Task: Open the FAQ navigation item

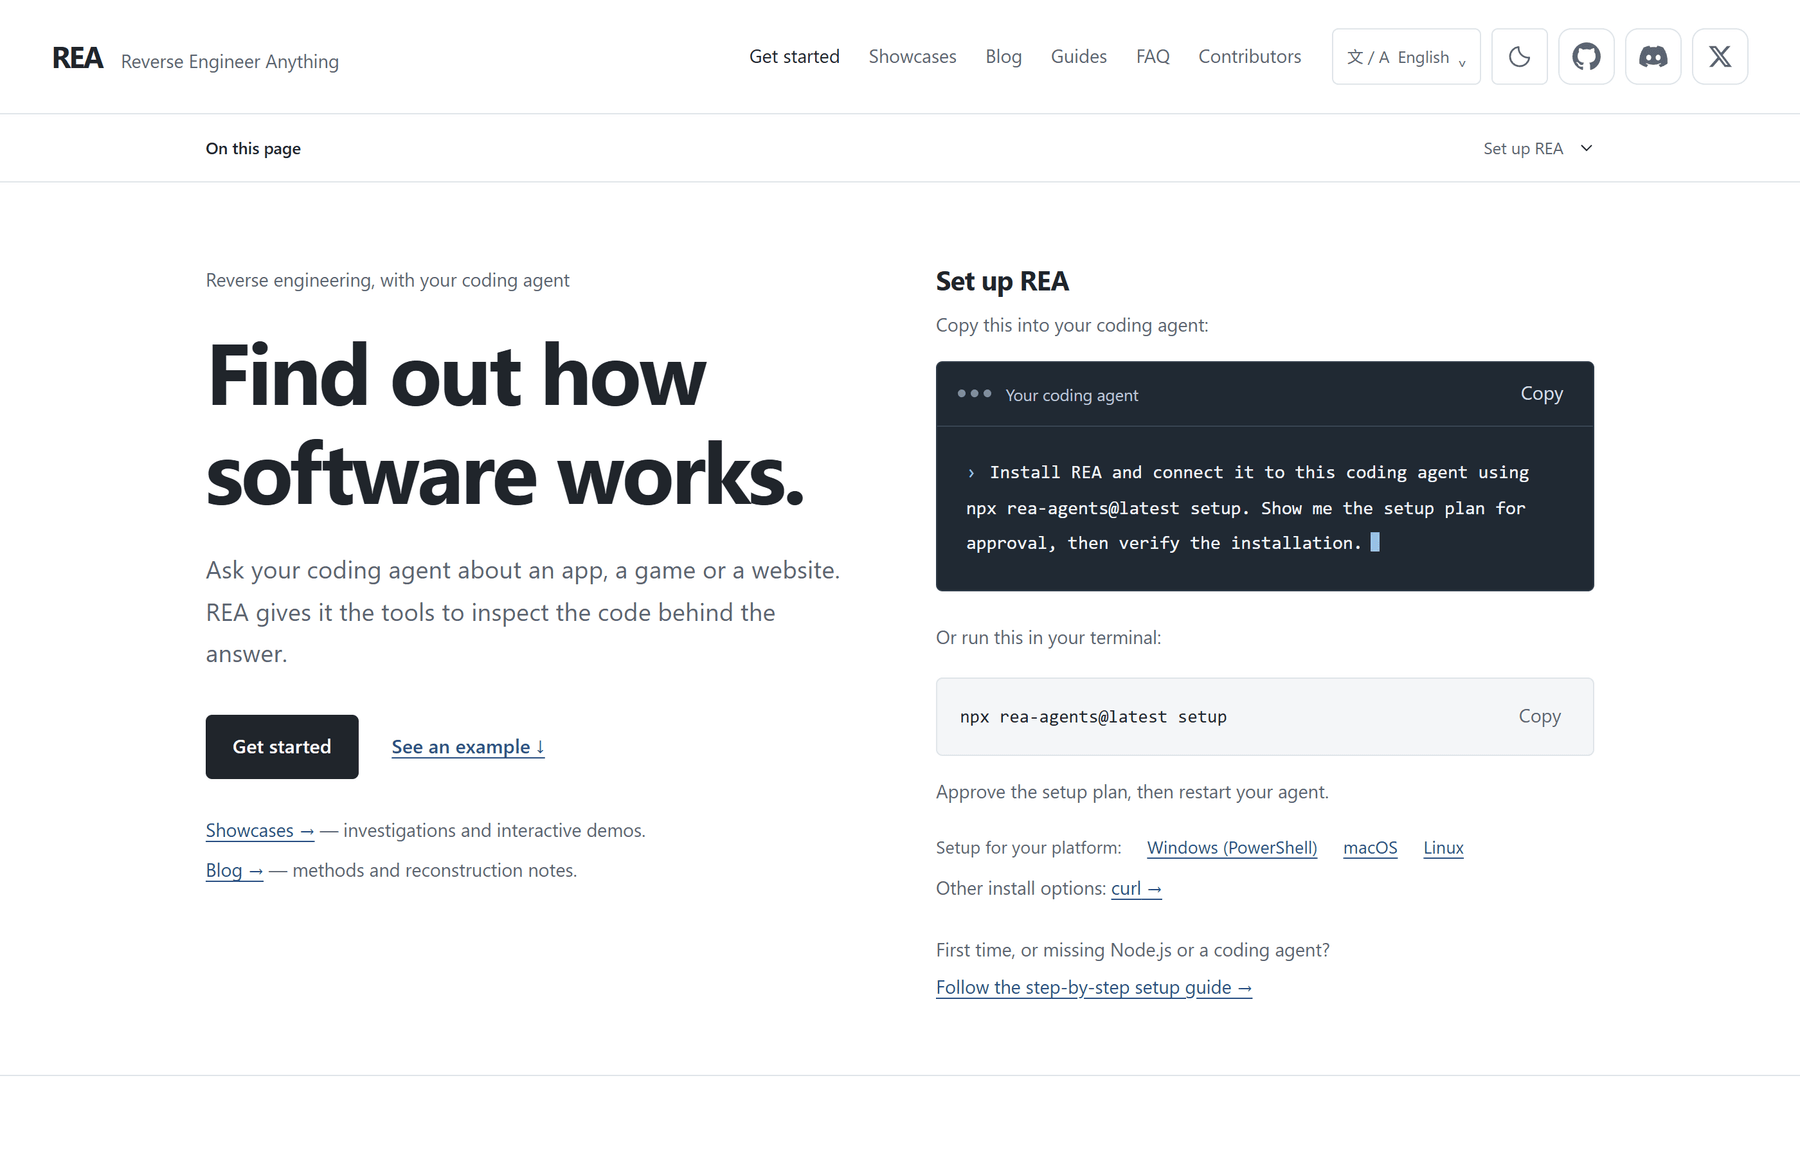Action: [1152, 57]
